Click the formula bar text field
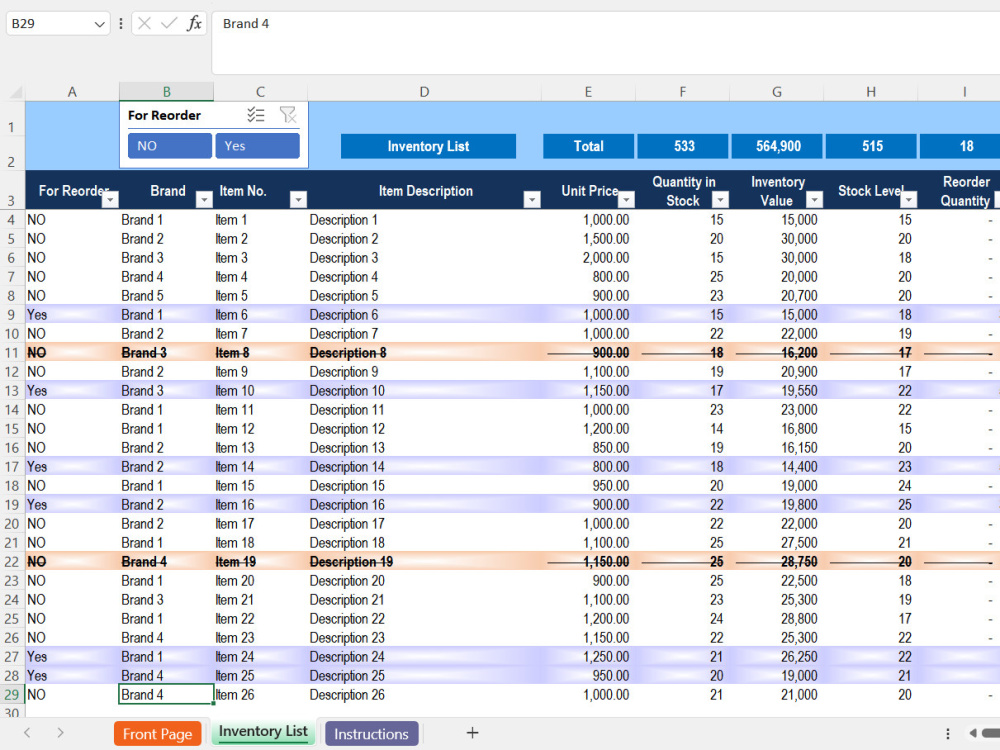Viewport: 1000px width, 750px height. [606, 42]
